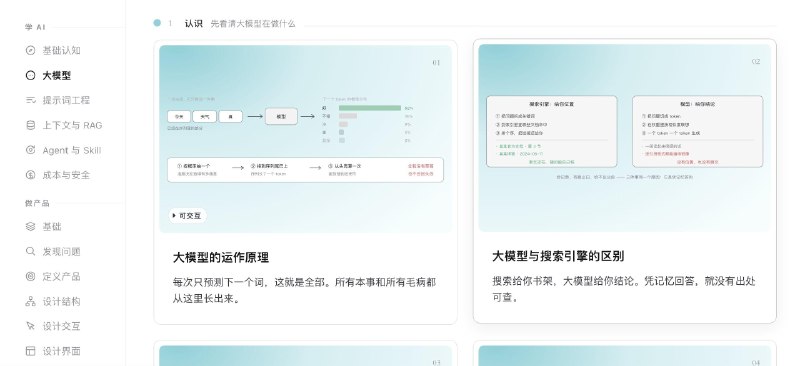Click the 认识 section heading
The height and width of the screenshot is (366, 800).
(x=193, y=23)
